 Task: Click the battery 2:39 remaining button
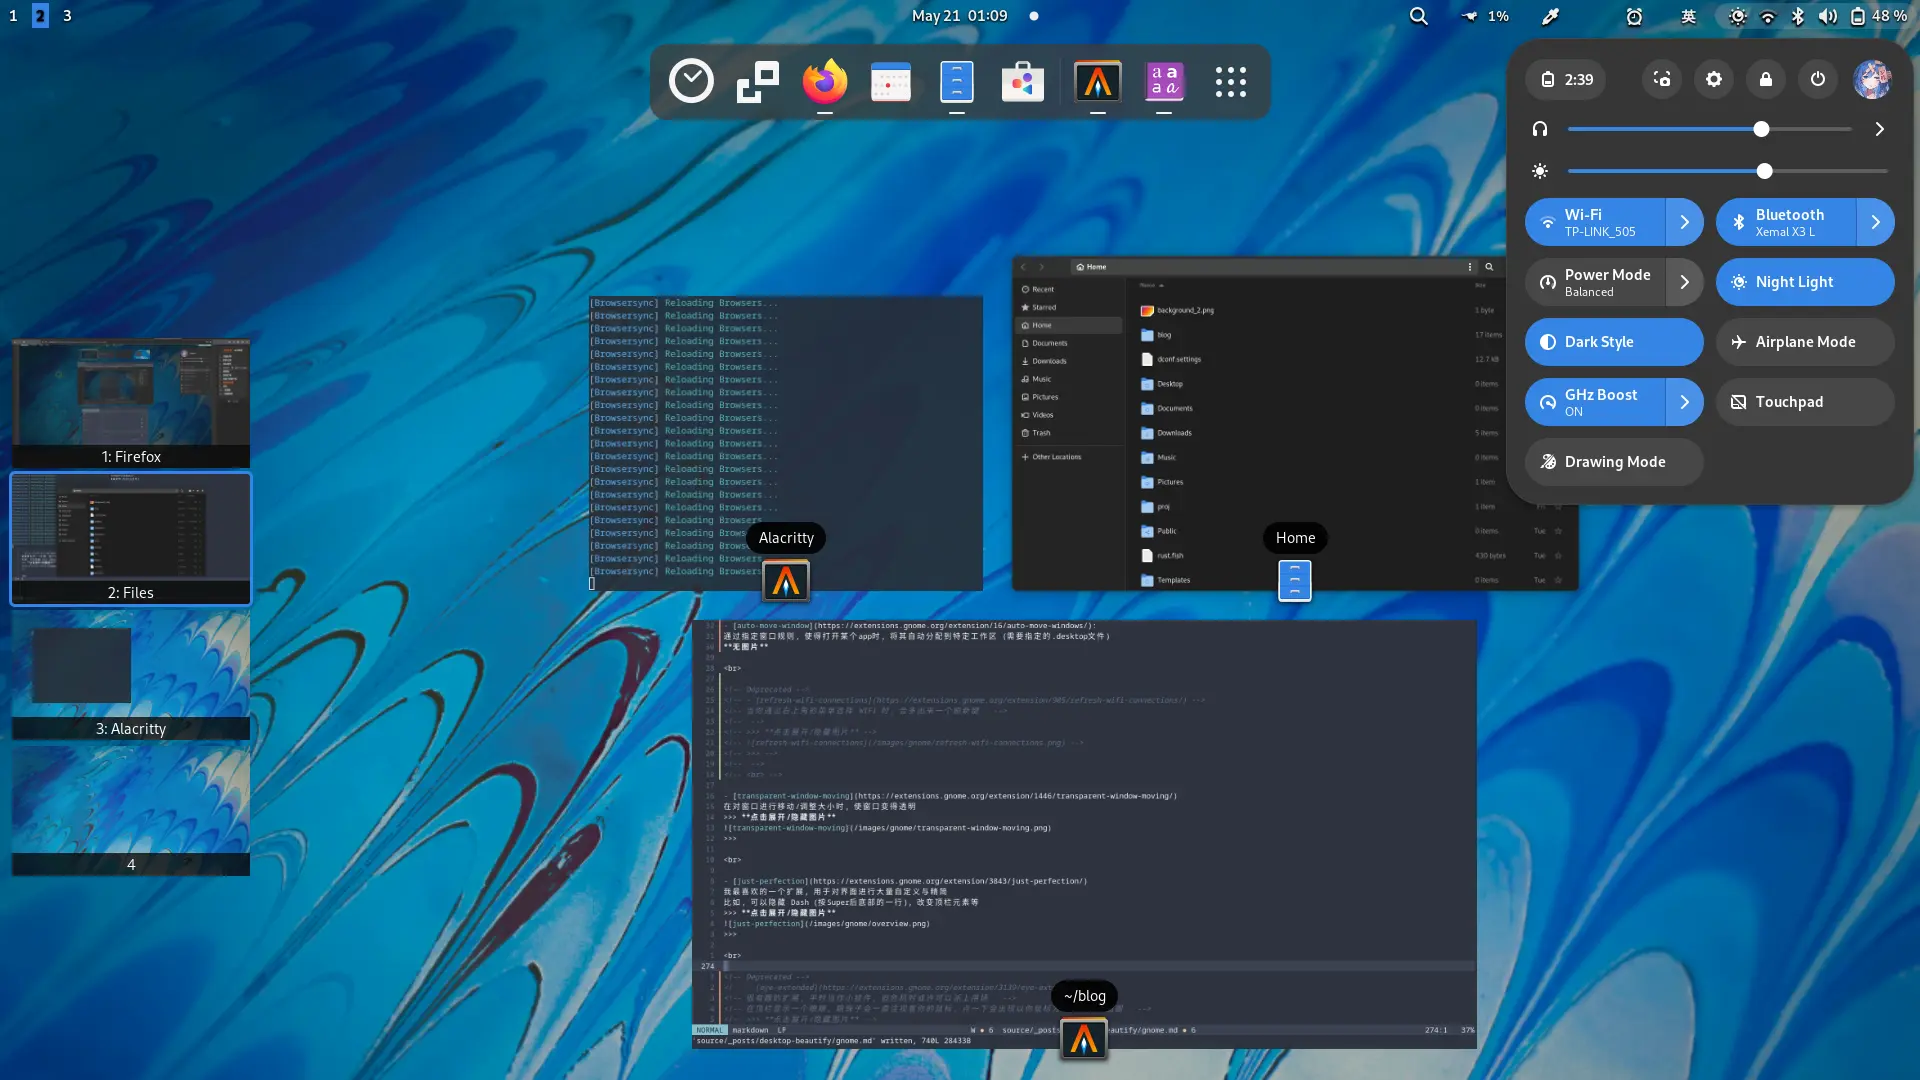pos(1566,79)
